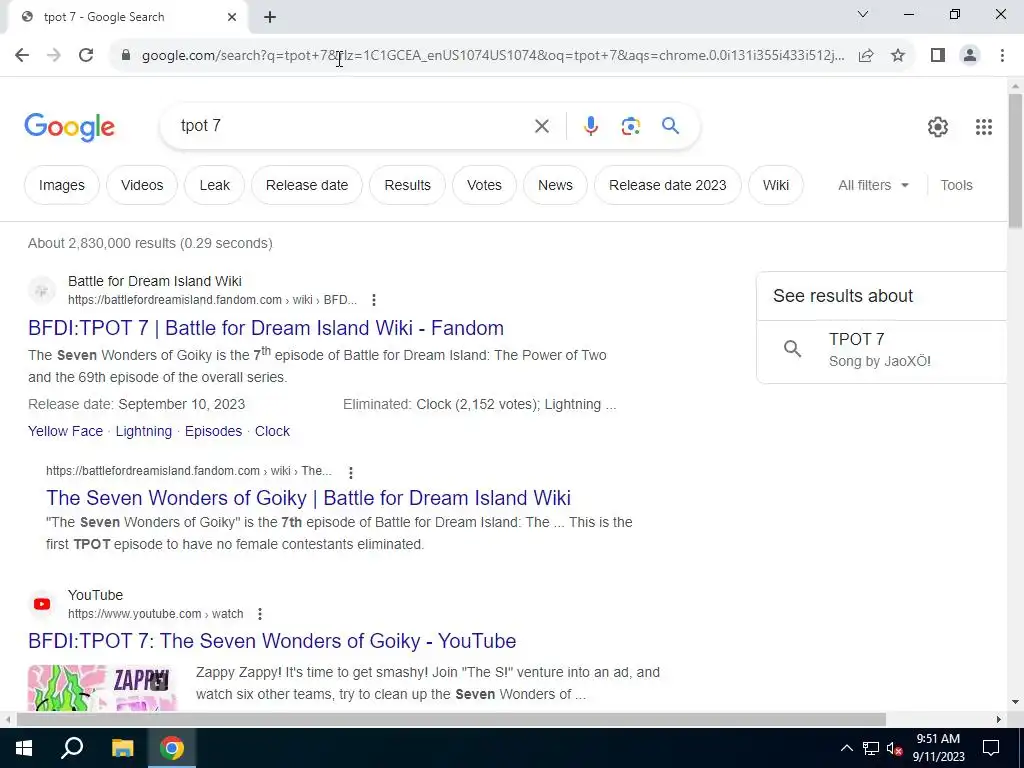The width and height of the screenshot is (1024, 768).
Task: Expand the All filters dropdown
Action: click(x=873, y=185)
